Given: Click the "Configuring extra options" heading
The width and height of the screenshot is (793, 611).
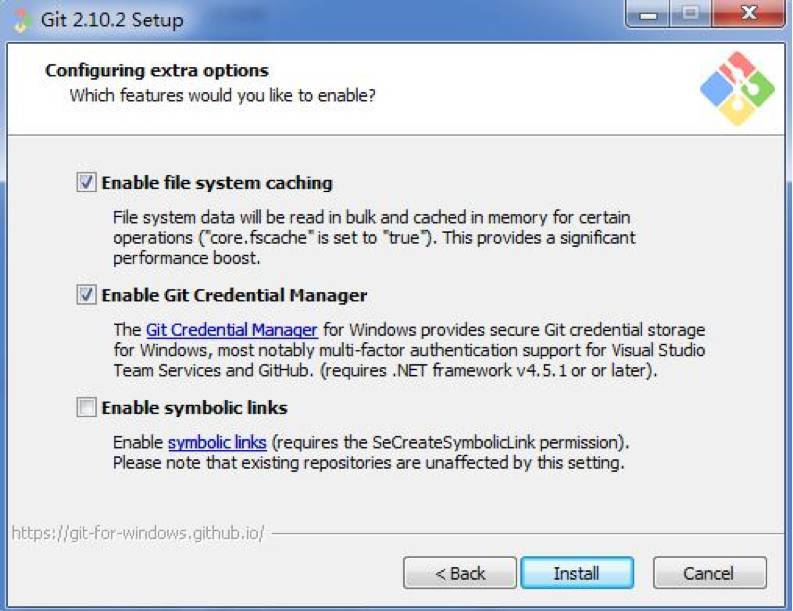Looking at the screenshot, I should (157, 70).
